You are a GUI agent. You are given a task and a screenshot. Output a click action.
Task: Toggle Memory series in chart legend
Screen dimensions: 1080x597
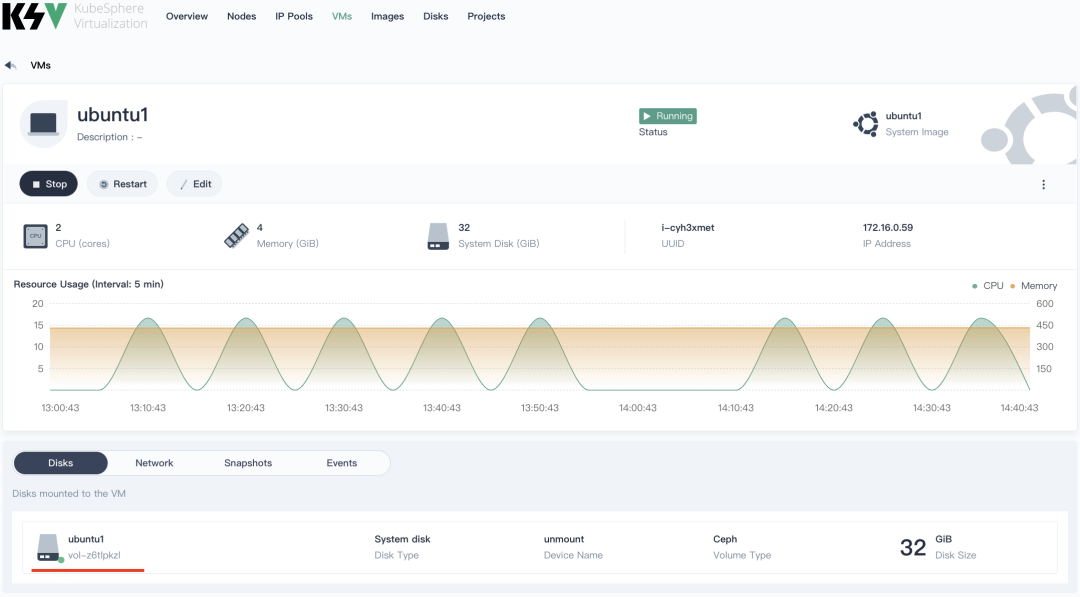coord(1033,286)
